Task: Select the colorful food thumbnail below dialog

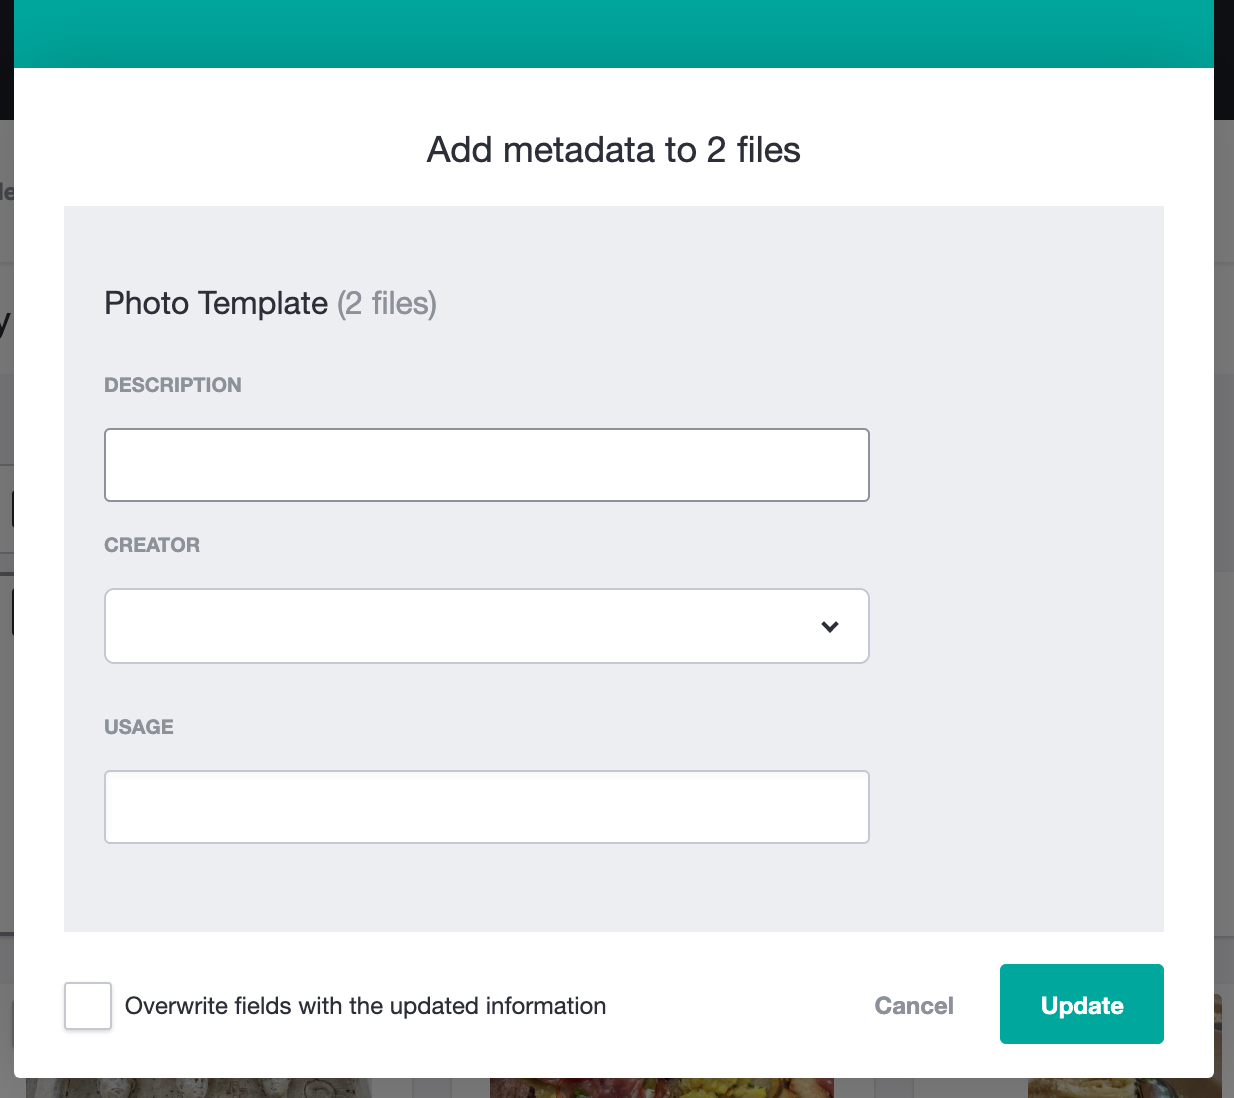Action: (x=662, y=1088)
